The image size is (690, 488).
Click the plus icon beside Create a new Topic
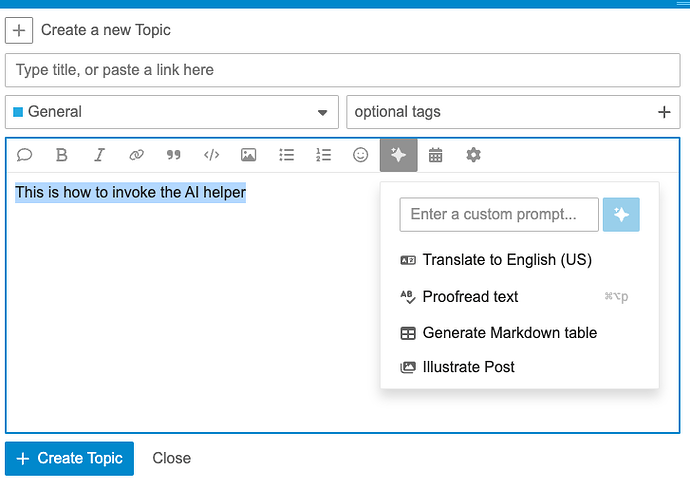tap(19, 30)
